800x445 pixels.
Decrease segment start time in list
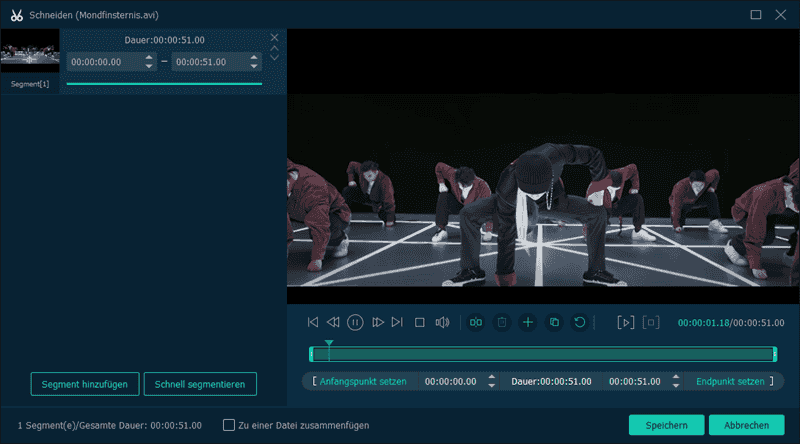[x=148, y=66]
